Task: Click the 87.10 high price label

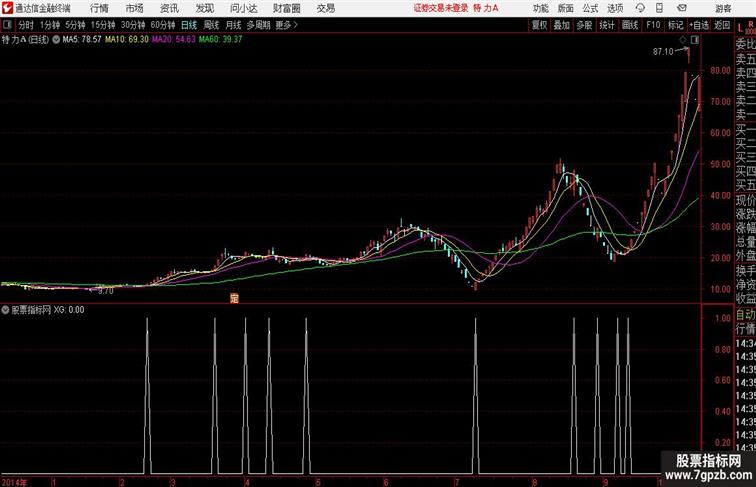Action: point(663,52)
